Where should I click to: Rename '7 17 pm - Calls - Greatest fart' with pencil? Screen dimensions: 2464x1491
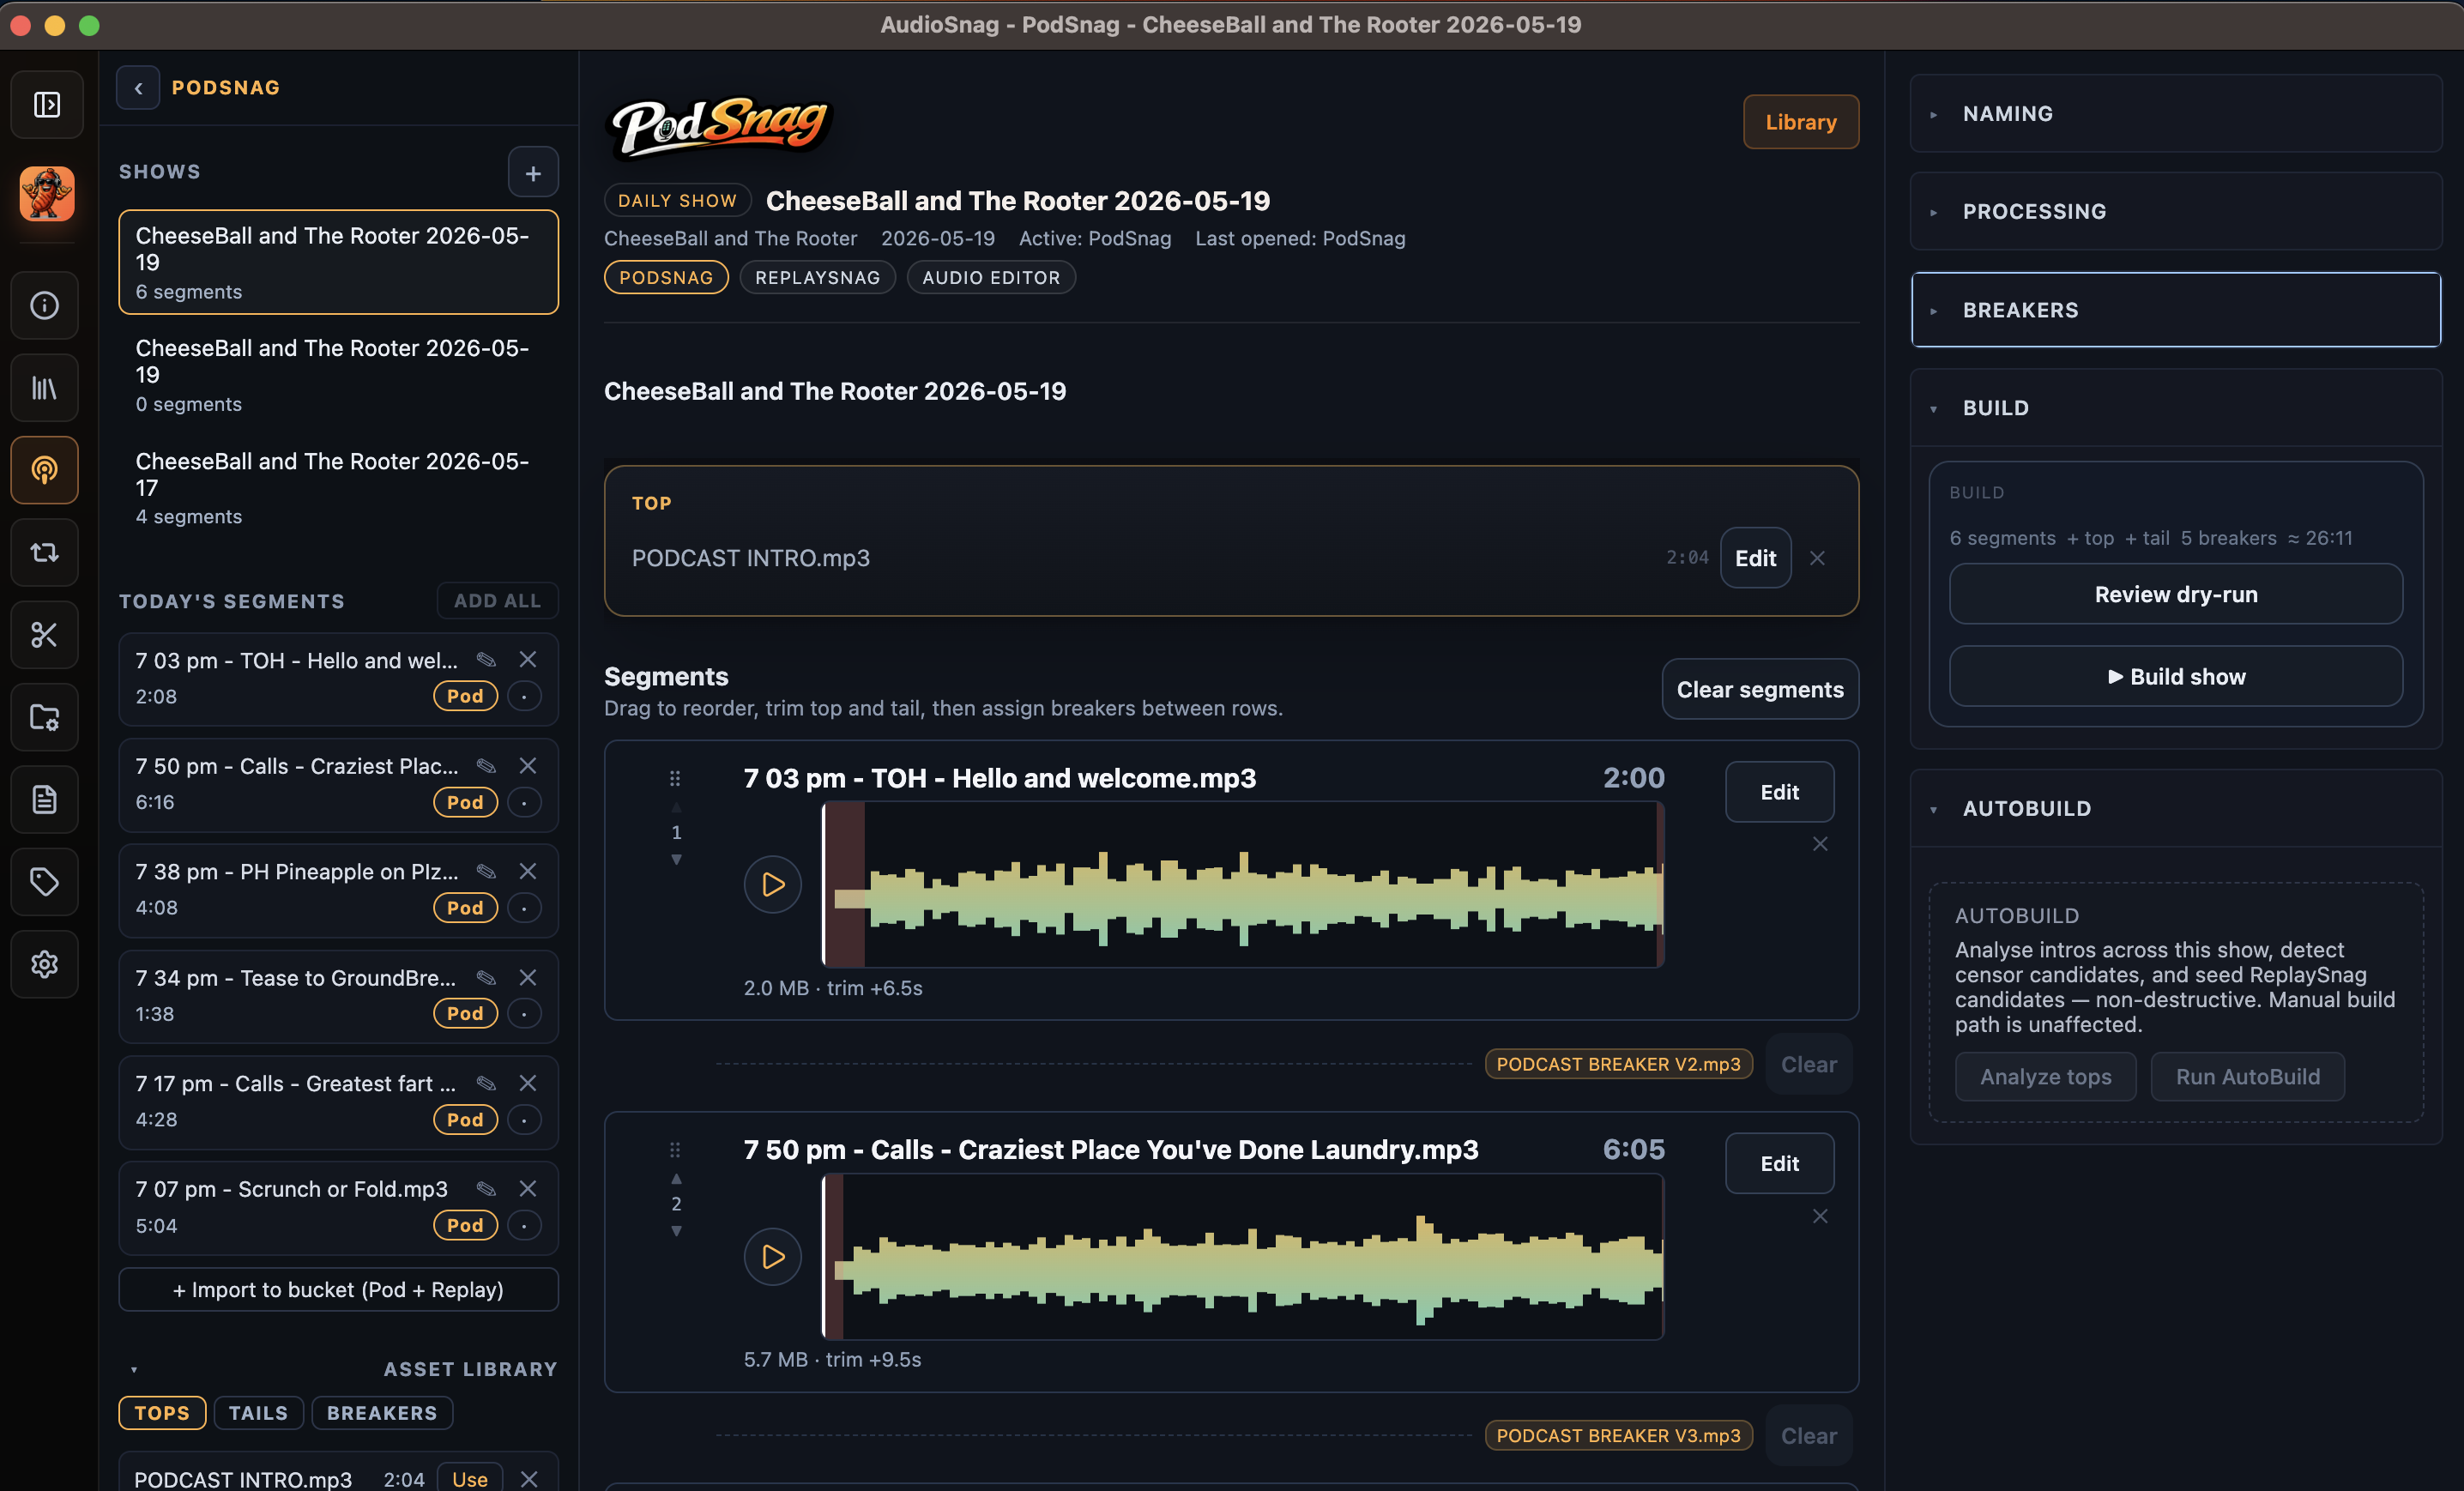[x=486, y=1083]
